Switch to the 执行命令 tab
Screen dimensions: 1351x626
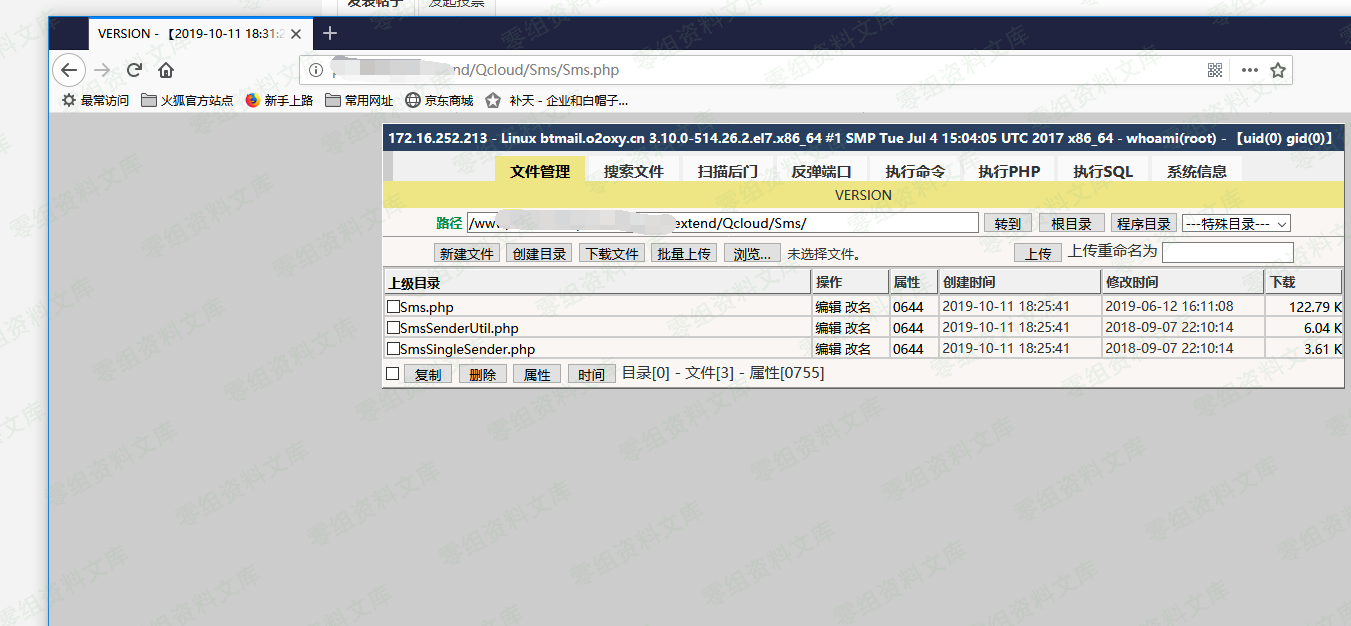click(x=914, y=171)
